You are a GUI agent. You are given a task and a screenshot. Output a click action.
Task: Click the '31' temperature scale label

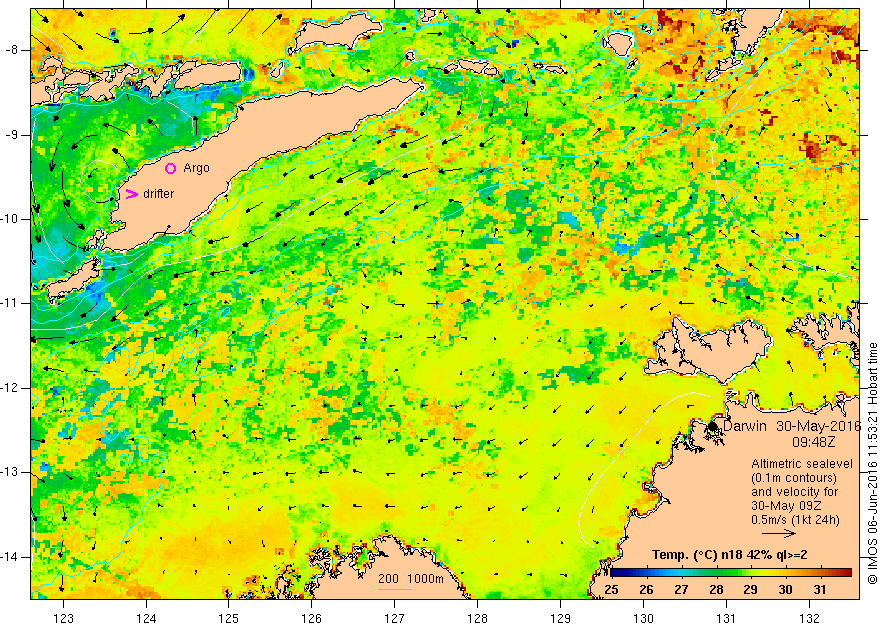820,589
